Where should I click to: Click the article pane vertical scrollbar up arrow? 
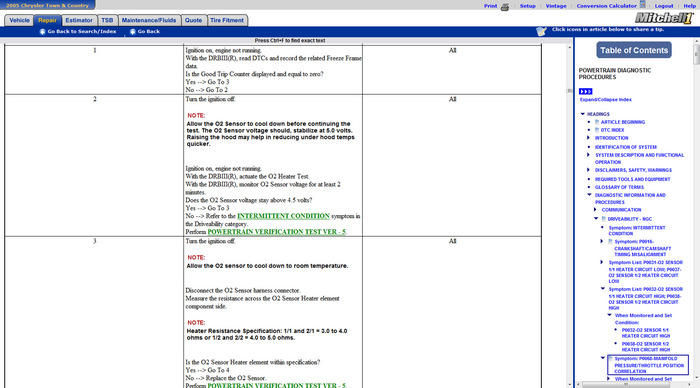click(x=570, y=47)
